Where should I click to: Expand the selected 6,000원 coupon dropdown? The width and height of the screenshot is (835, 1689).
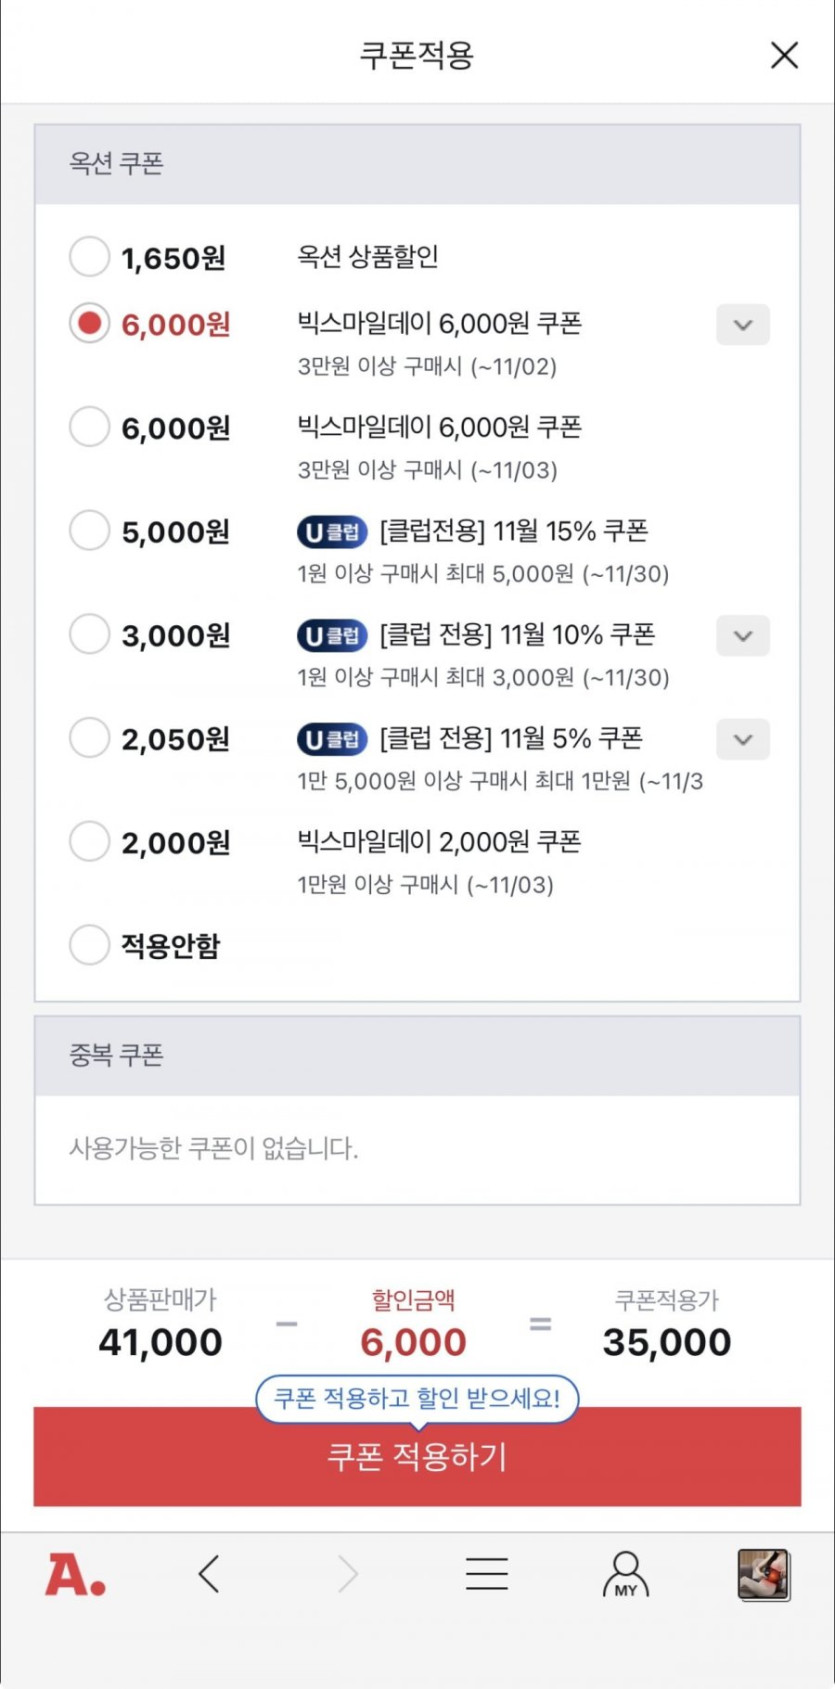point(743,325)
